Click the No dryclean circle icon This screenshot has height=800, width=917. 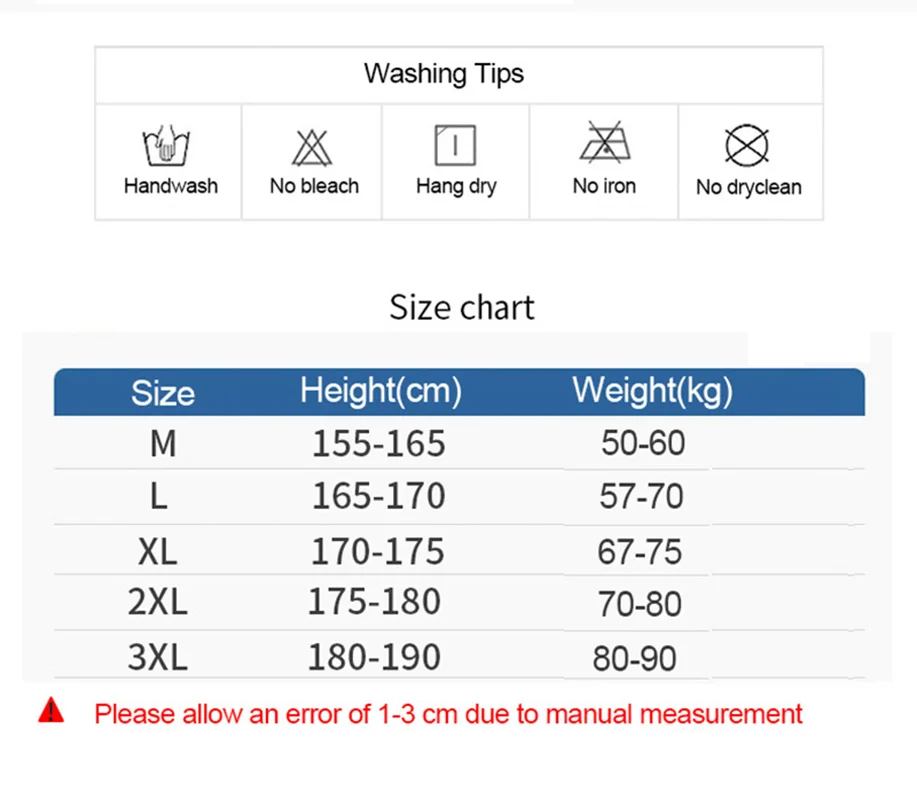[746, 146]
